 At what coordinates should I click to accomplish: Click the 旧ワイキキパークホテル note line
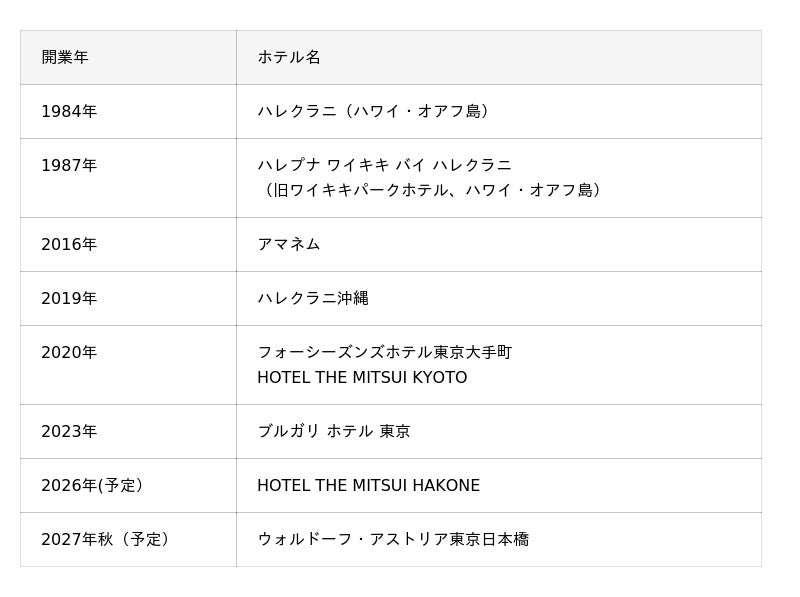[432, 190]
